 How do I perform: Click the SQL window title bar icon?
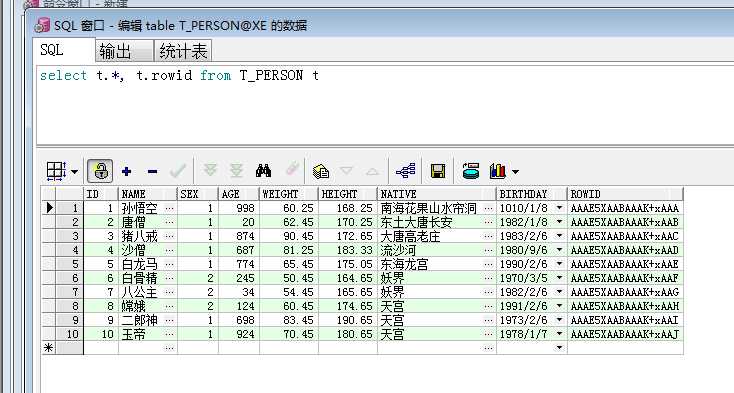click(42, 25)
